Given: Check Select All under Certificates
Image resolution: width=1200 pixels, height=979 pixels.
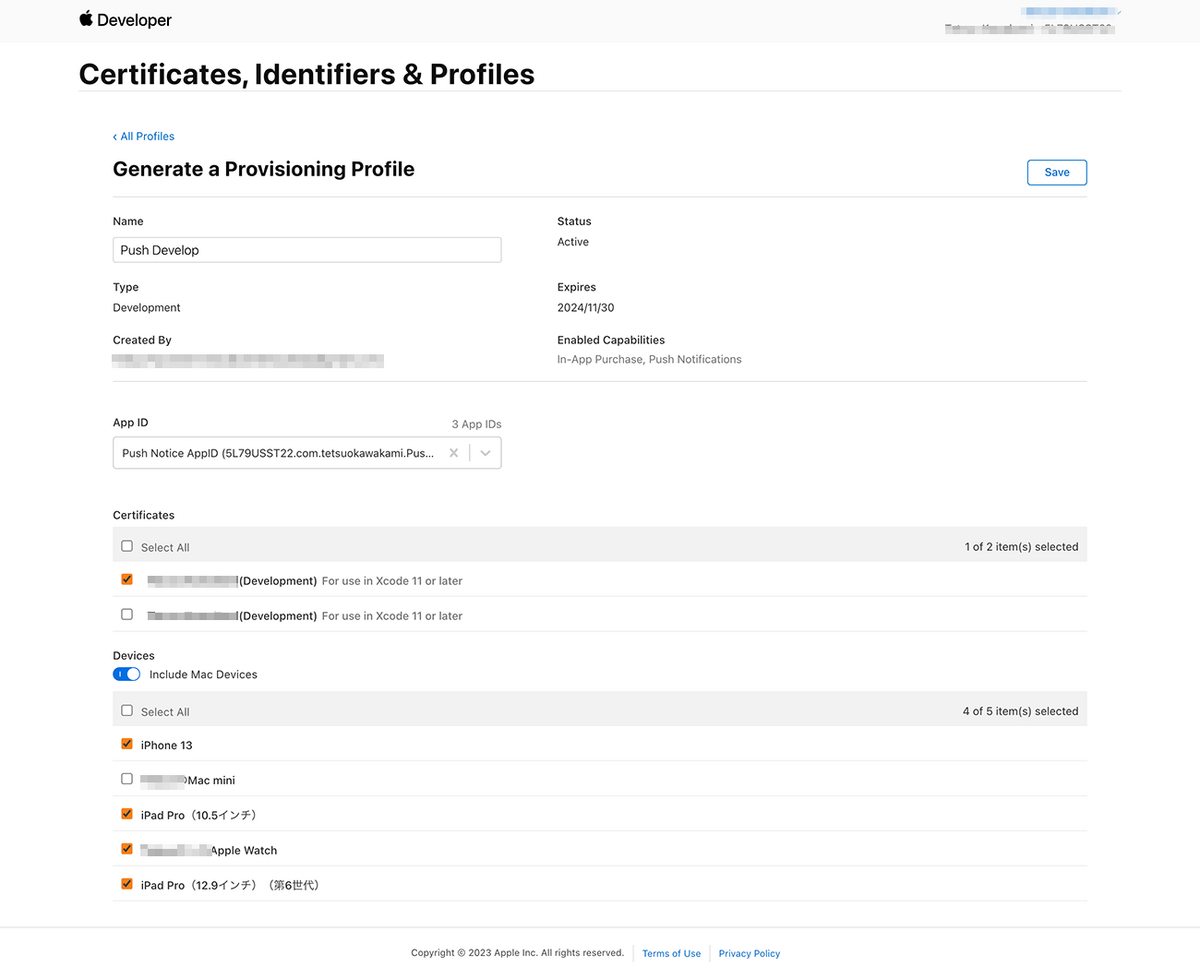Looking at the screenshot, I should tap(127, 547).
